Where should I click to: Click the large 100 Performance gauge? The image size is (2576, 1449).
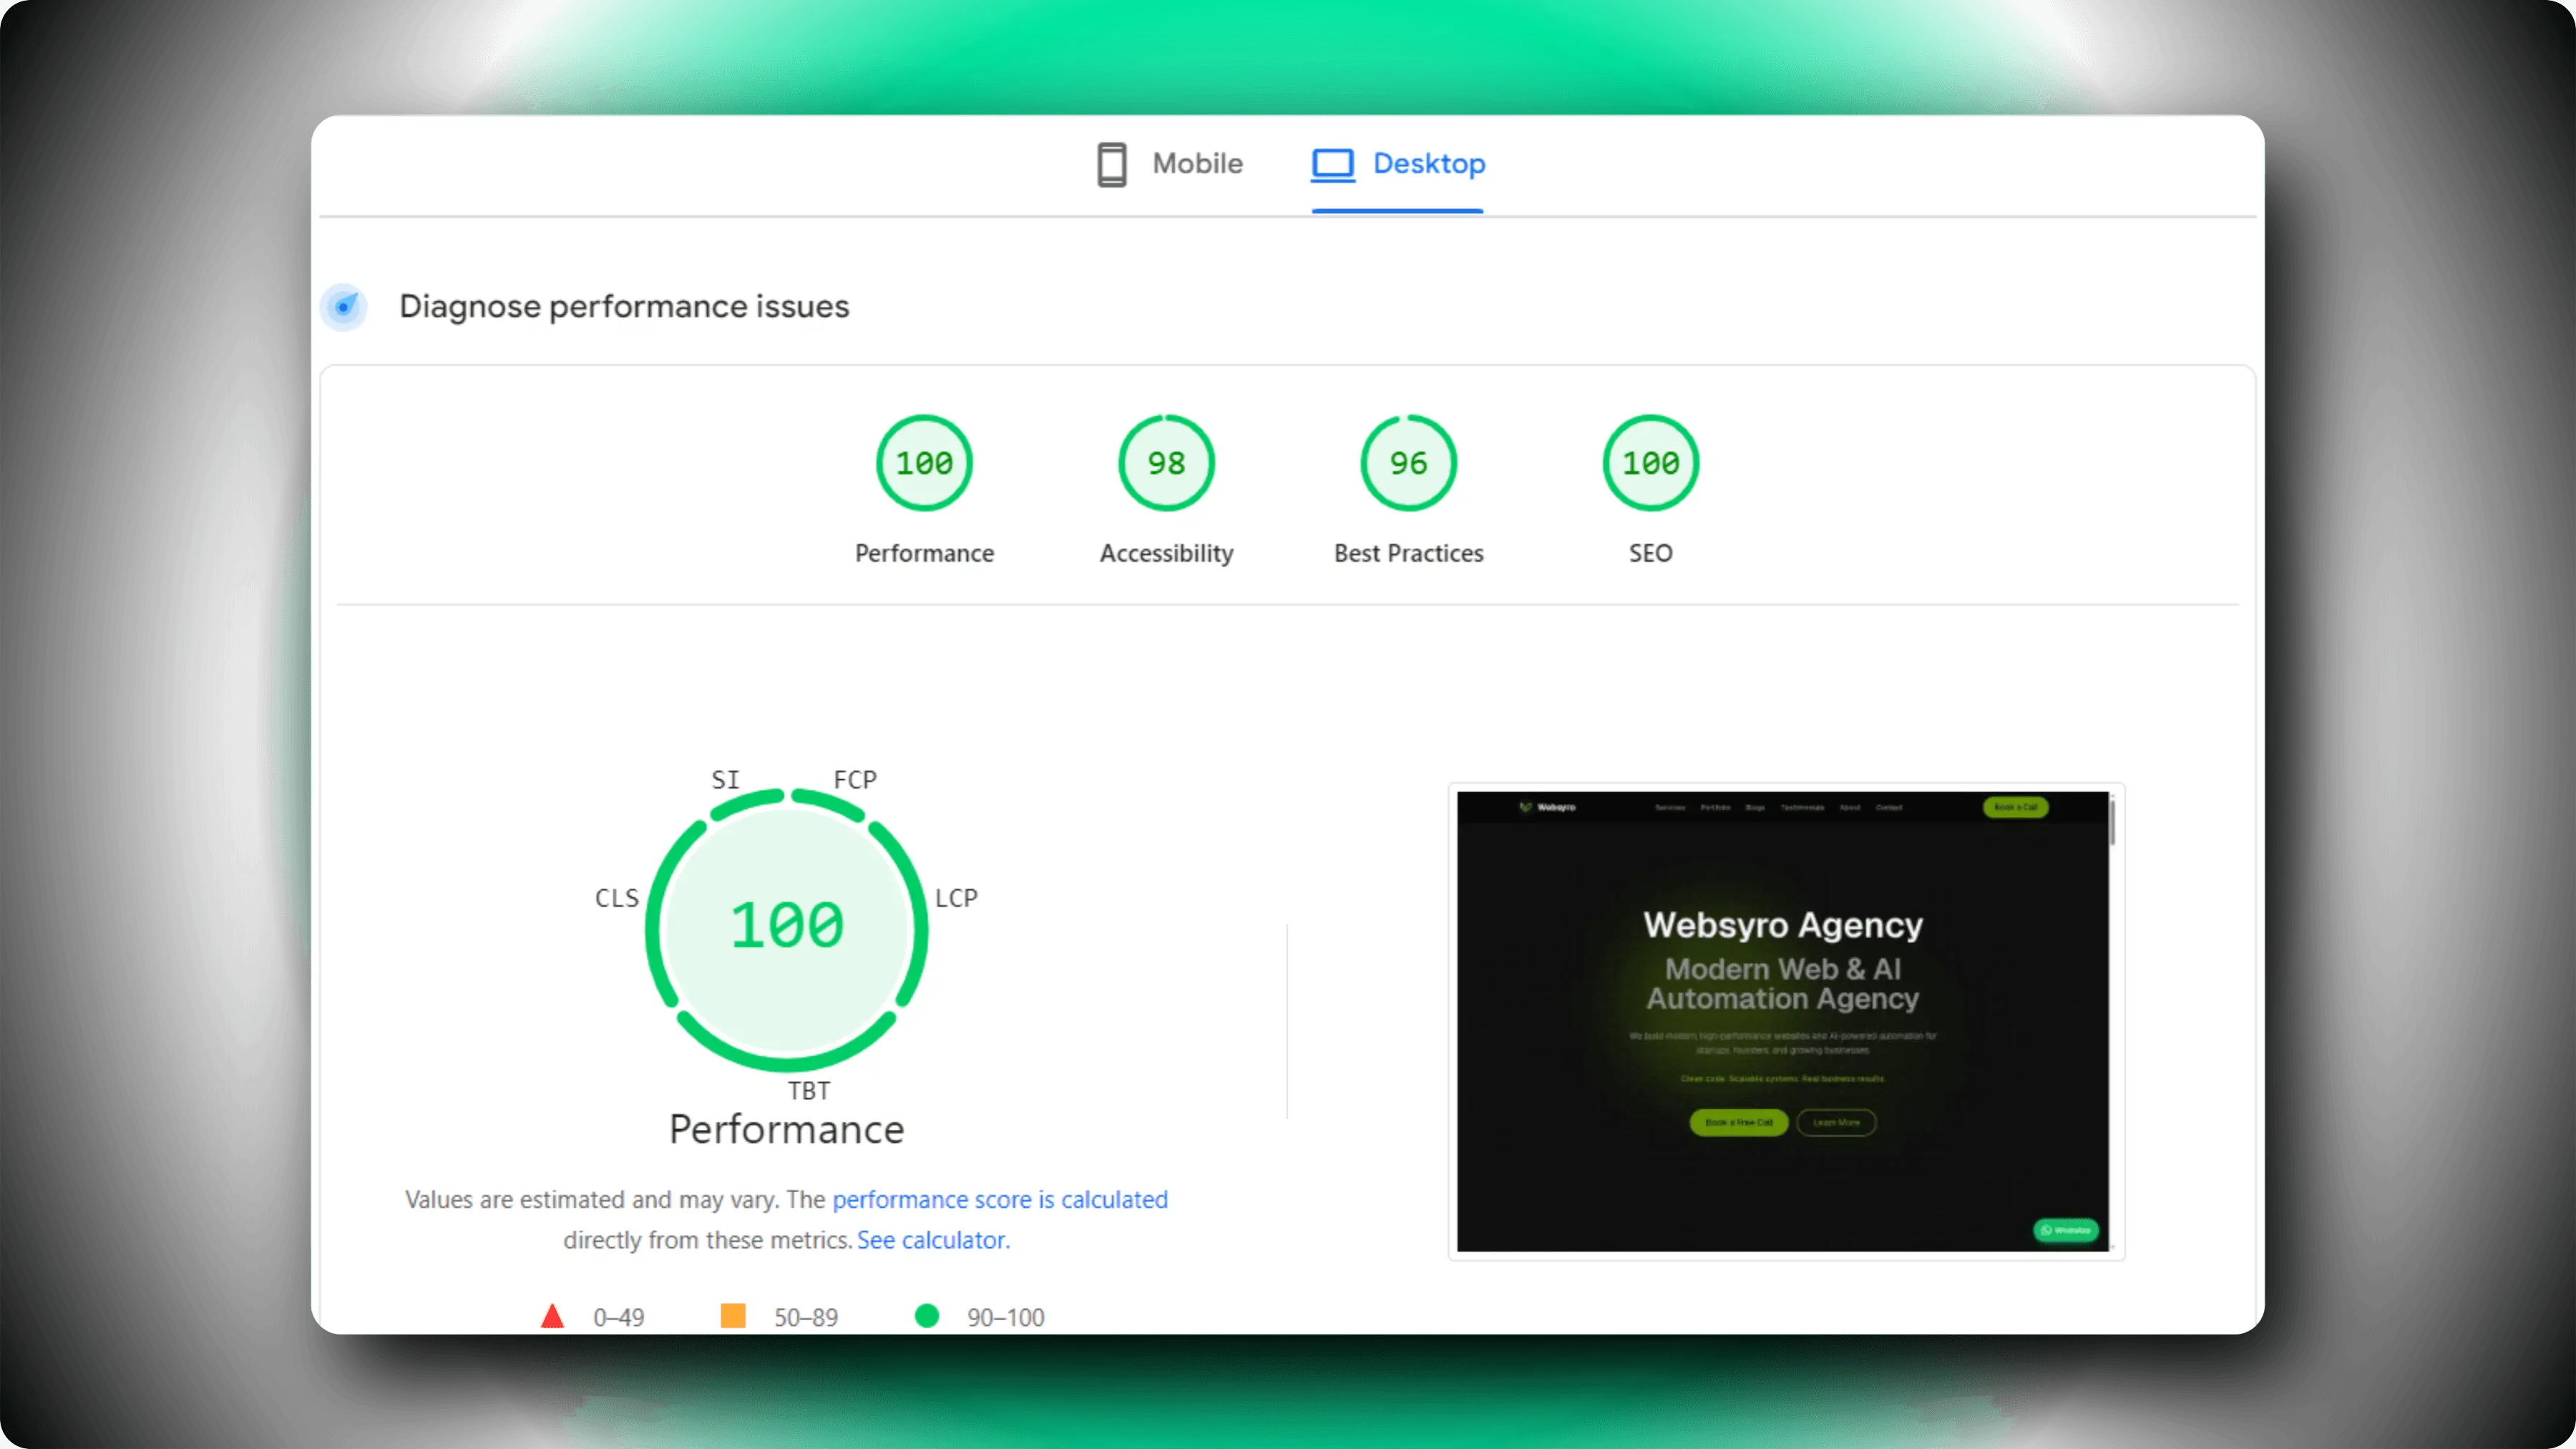click(x=787, y=927)
